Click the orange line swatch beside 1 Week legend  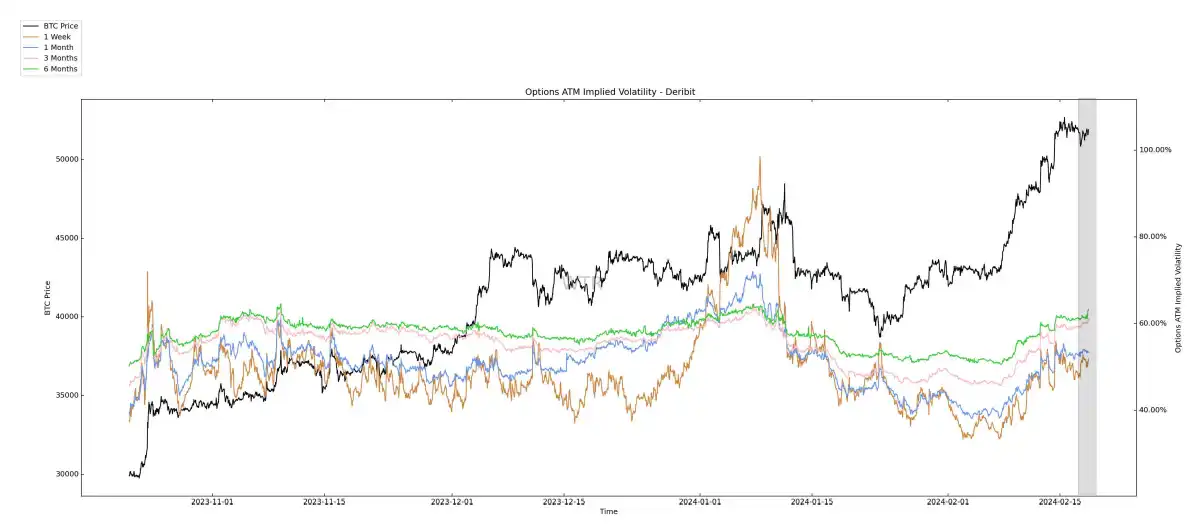(31, 36)
